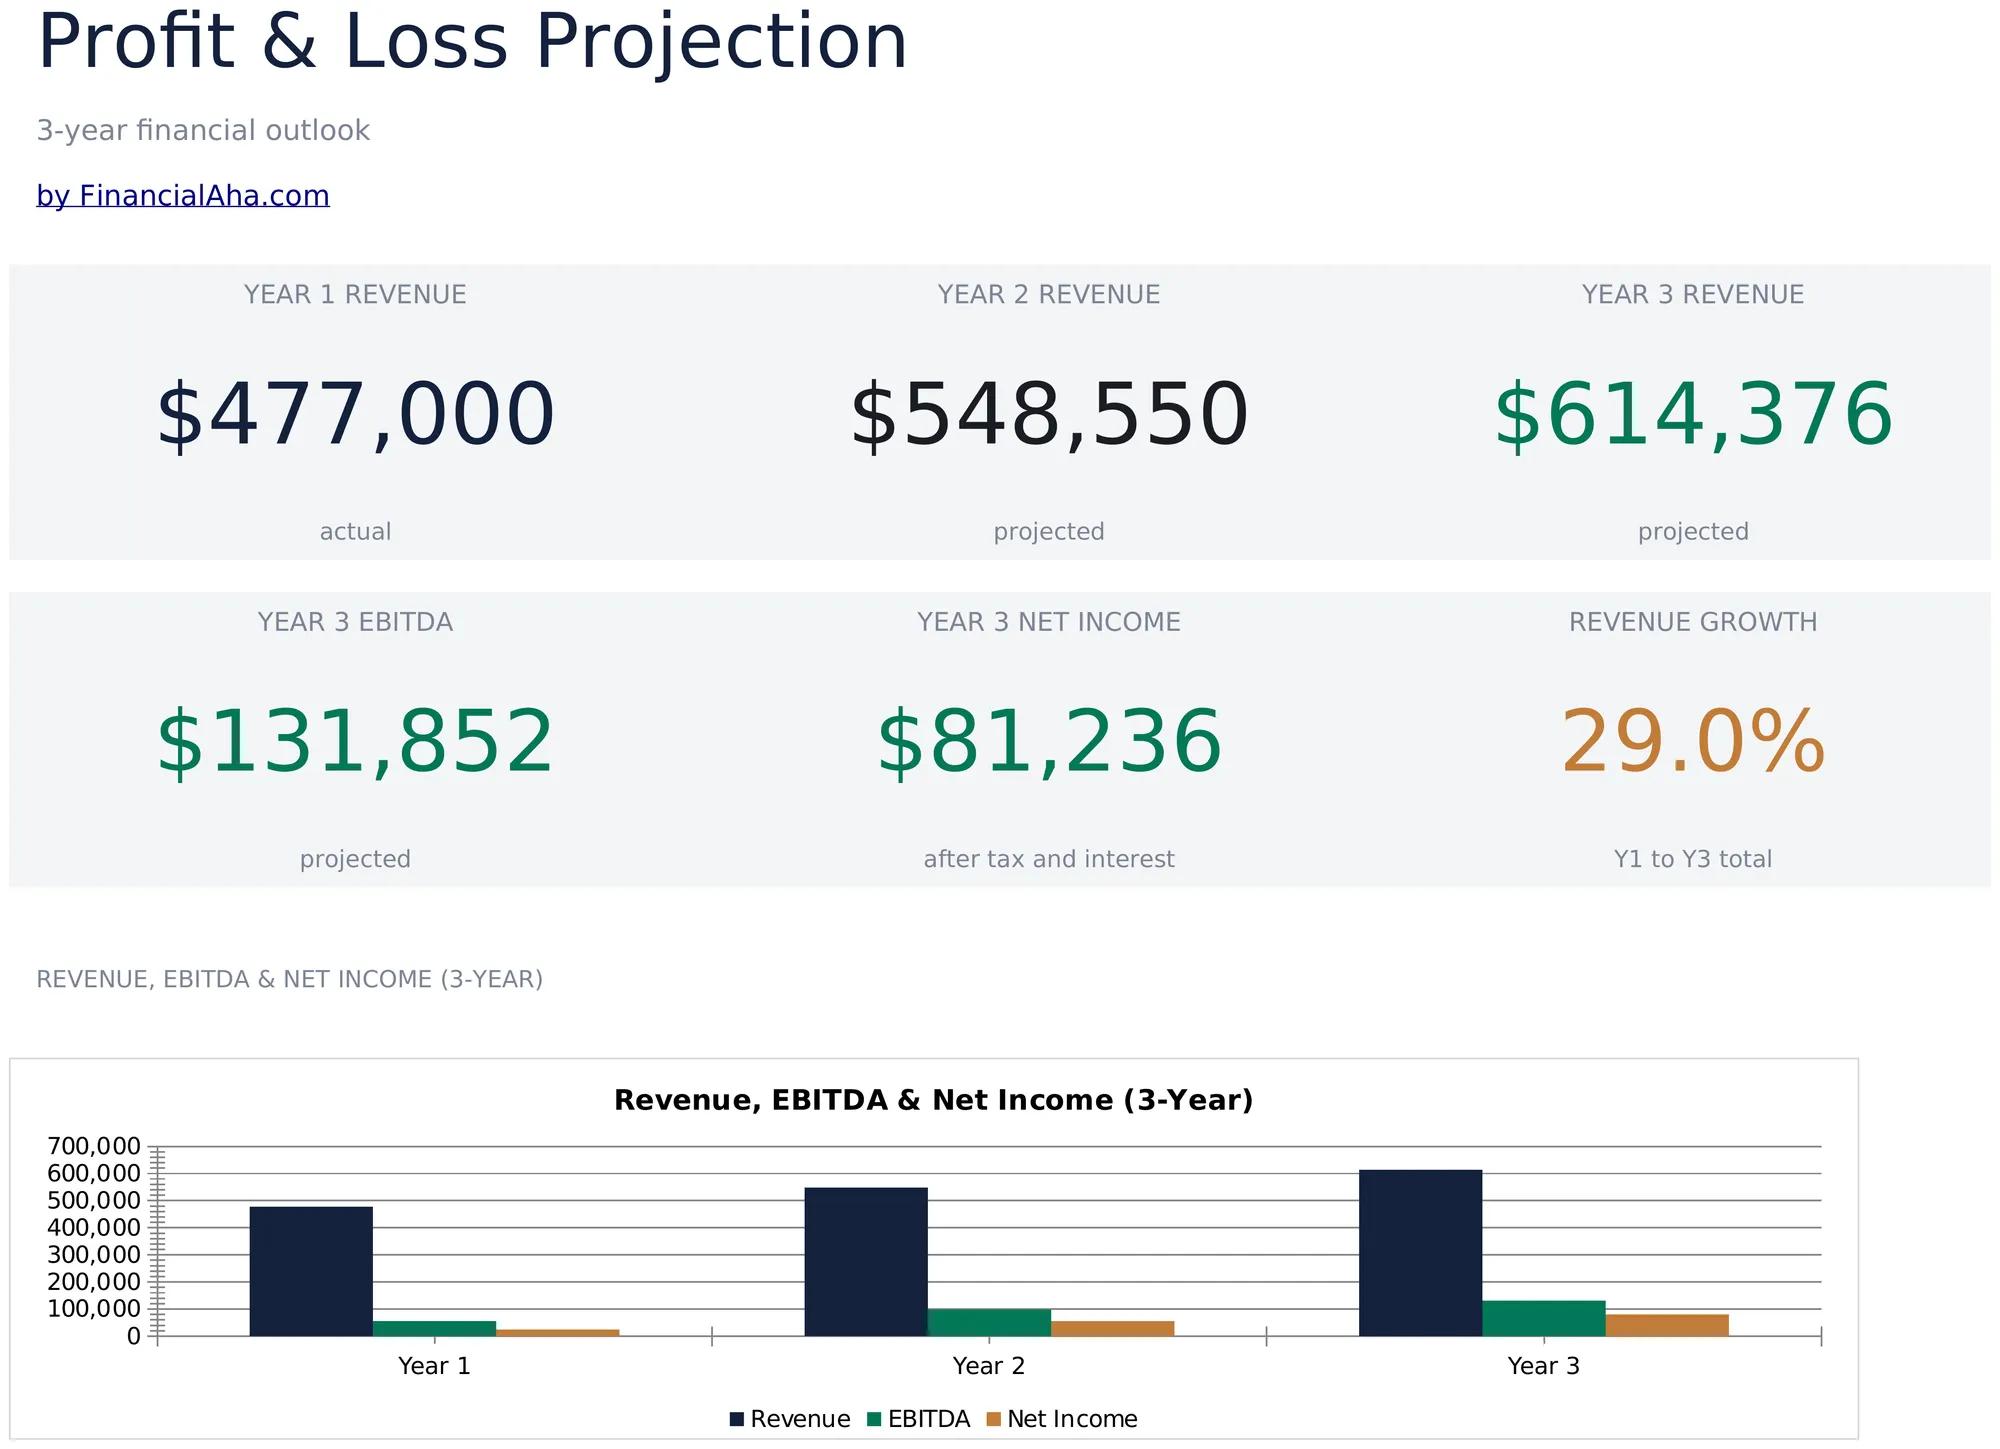Click the 'actual' caption under Year 1 revenue
Viewport: 2000px width, 1449px height.
(355, 532)
